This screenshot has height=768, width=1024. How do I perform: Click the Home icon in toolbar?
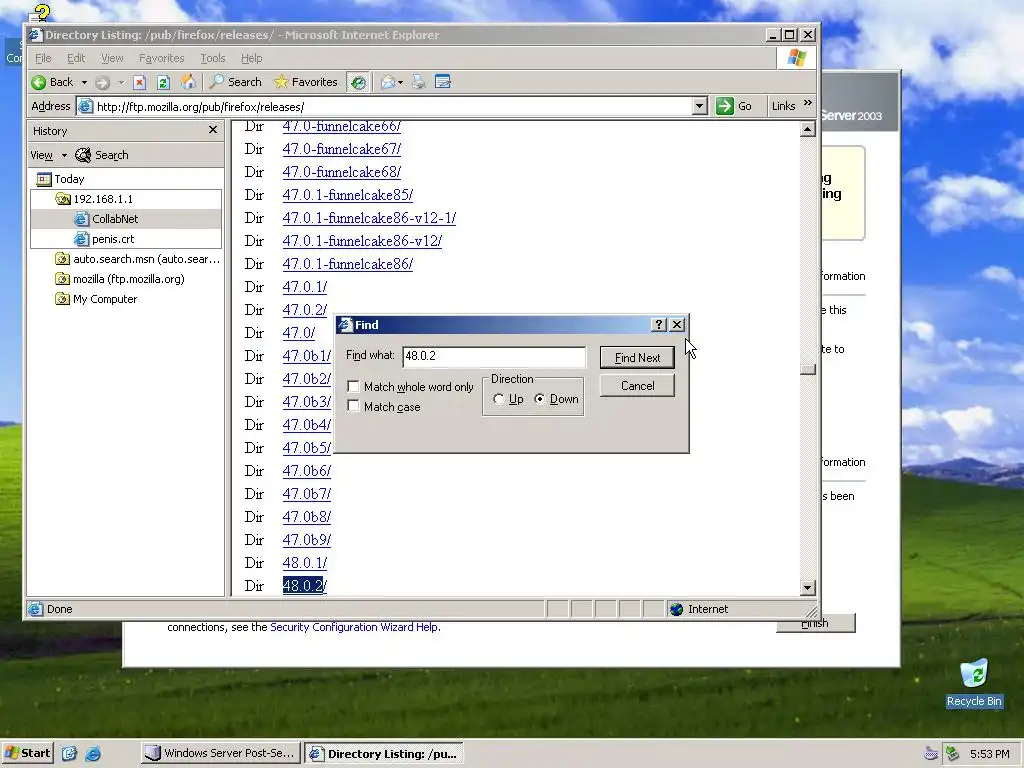tap(188, 82)
